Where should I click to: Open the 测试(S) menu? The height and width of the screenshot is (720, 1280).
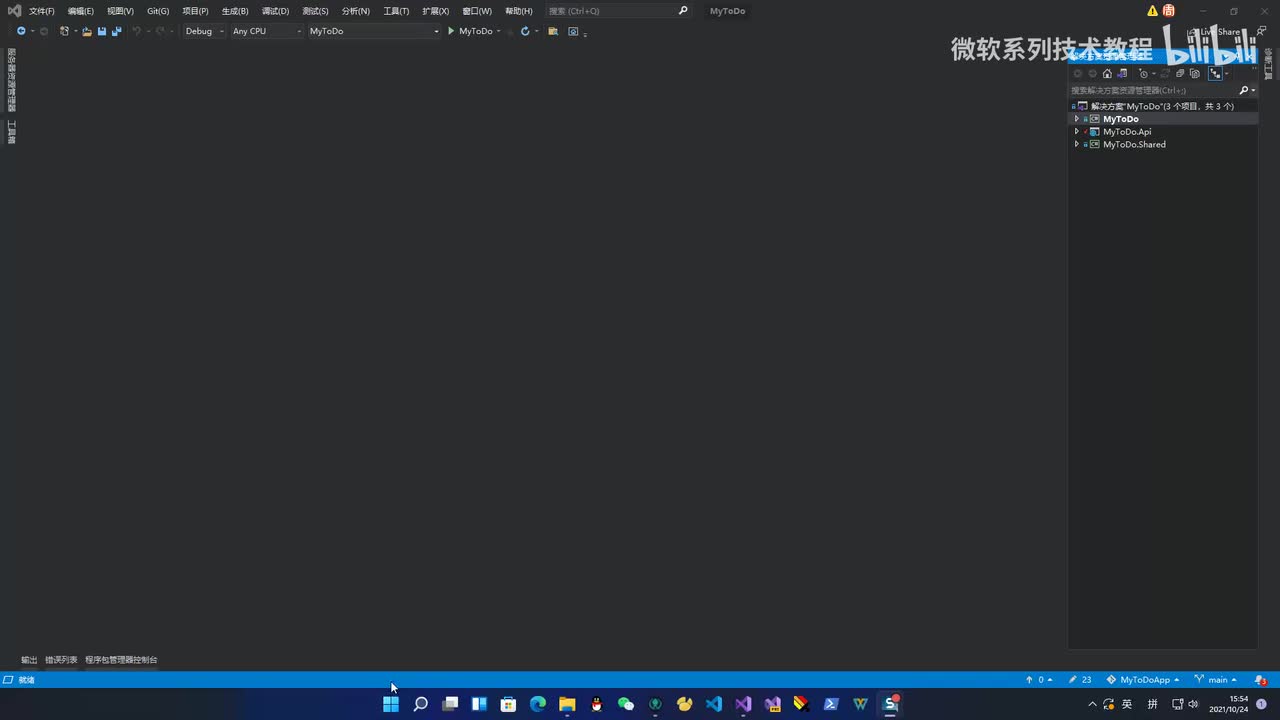[315, 11]
